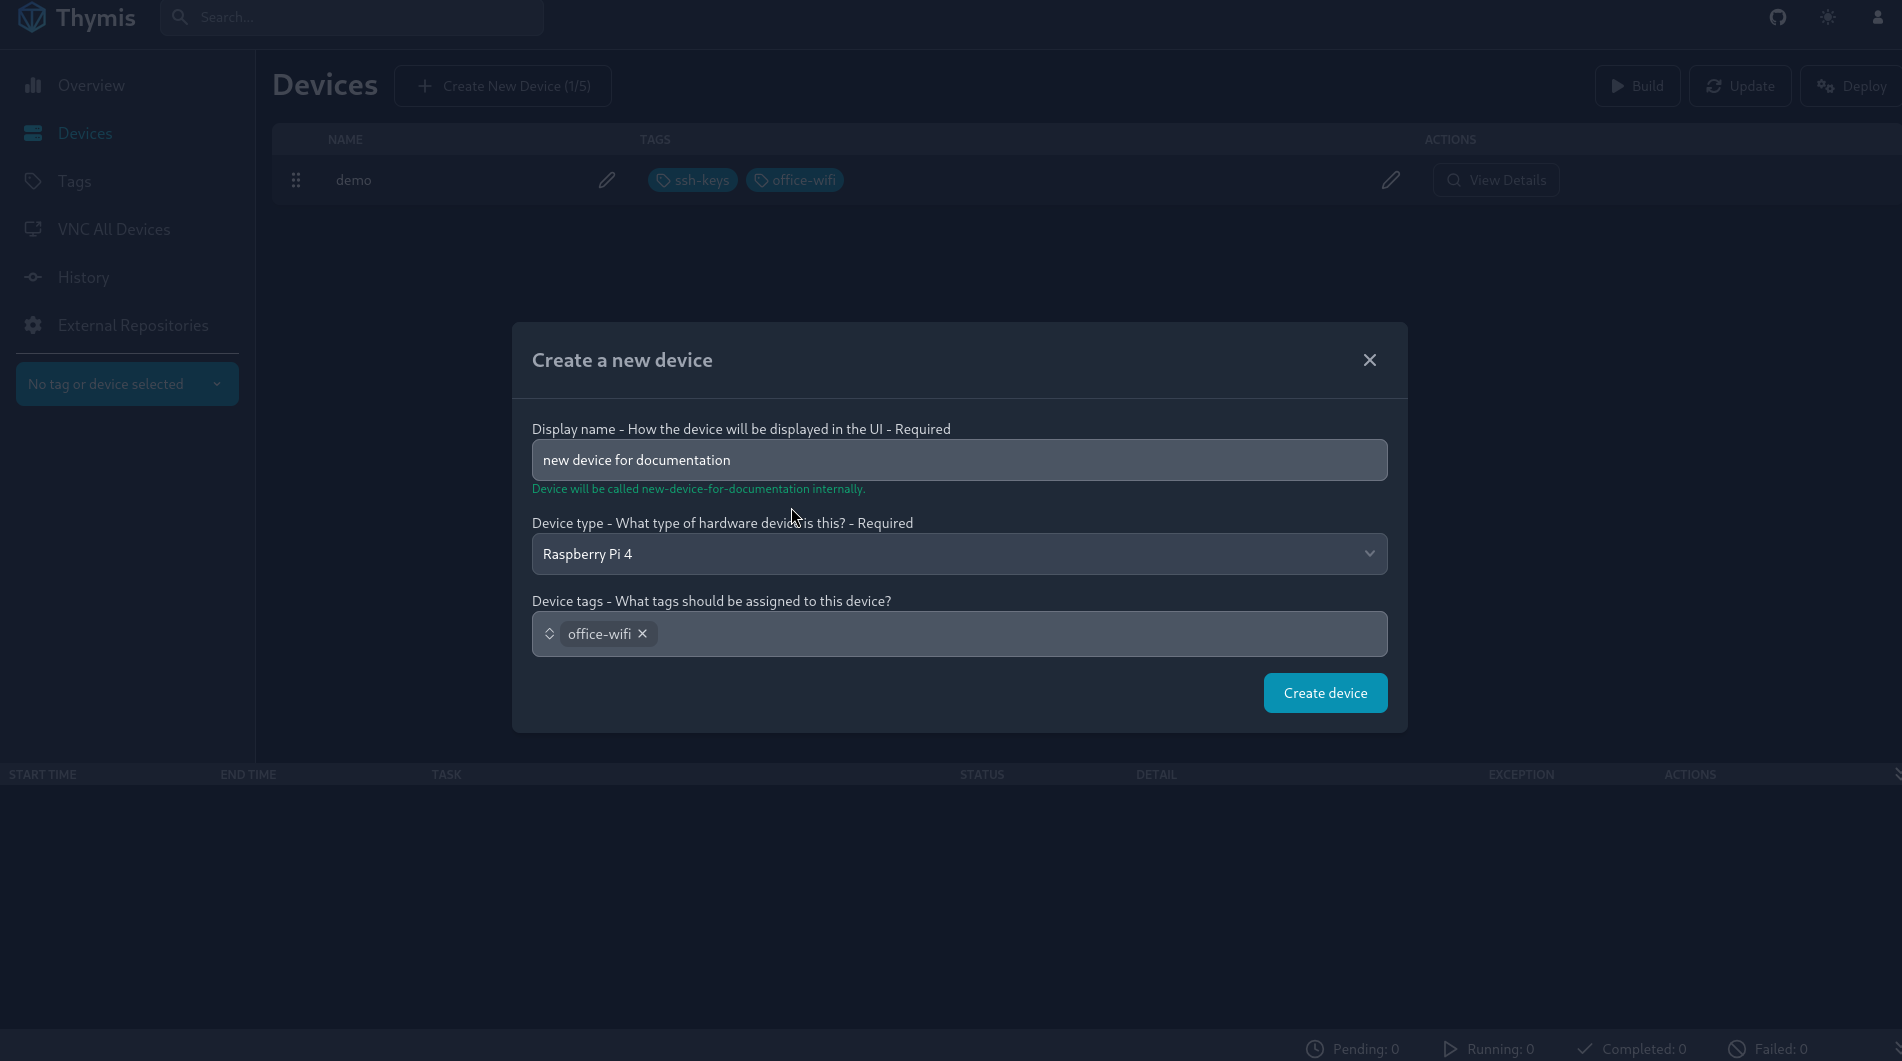Click the Create device button
1902x1061 pixels.
[x=1326, y=693]
